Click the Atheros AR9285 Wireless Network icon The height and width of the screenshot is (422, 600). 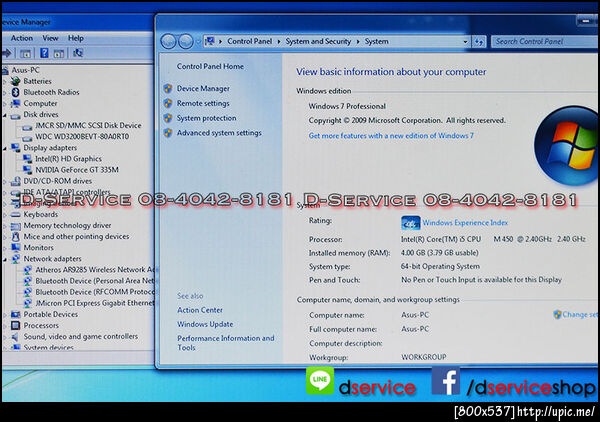click(x=28, y=270)
